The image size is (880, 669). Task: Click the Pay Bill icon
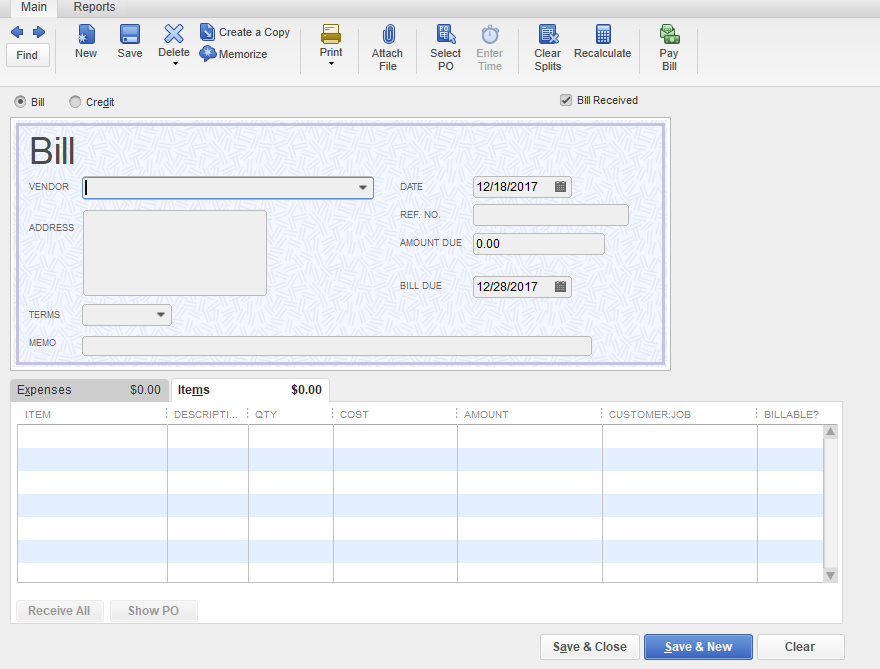click(x=669, y=34)
